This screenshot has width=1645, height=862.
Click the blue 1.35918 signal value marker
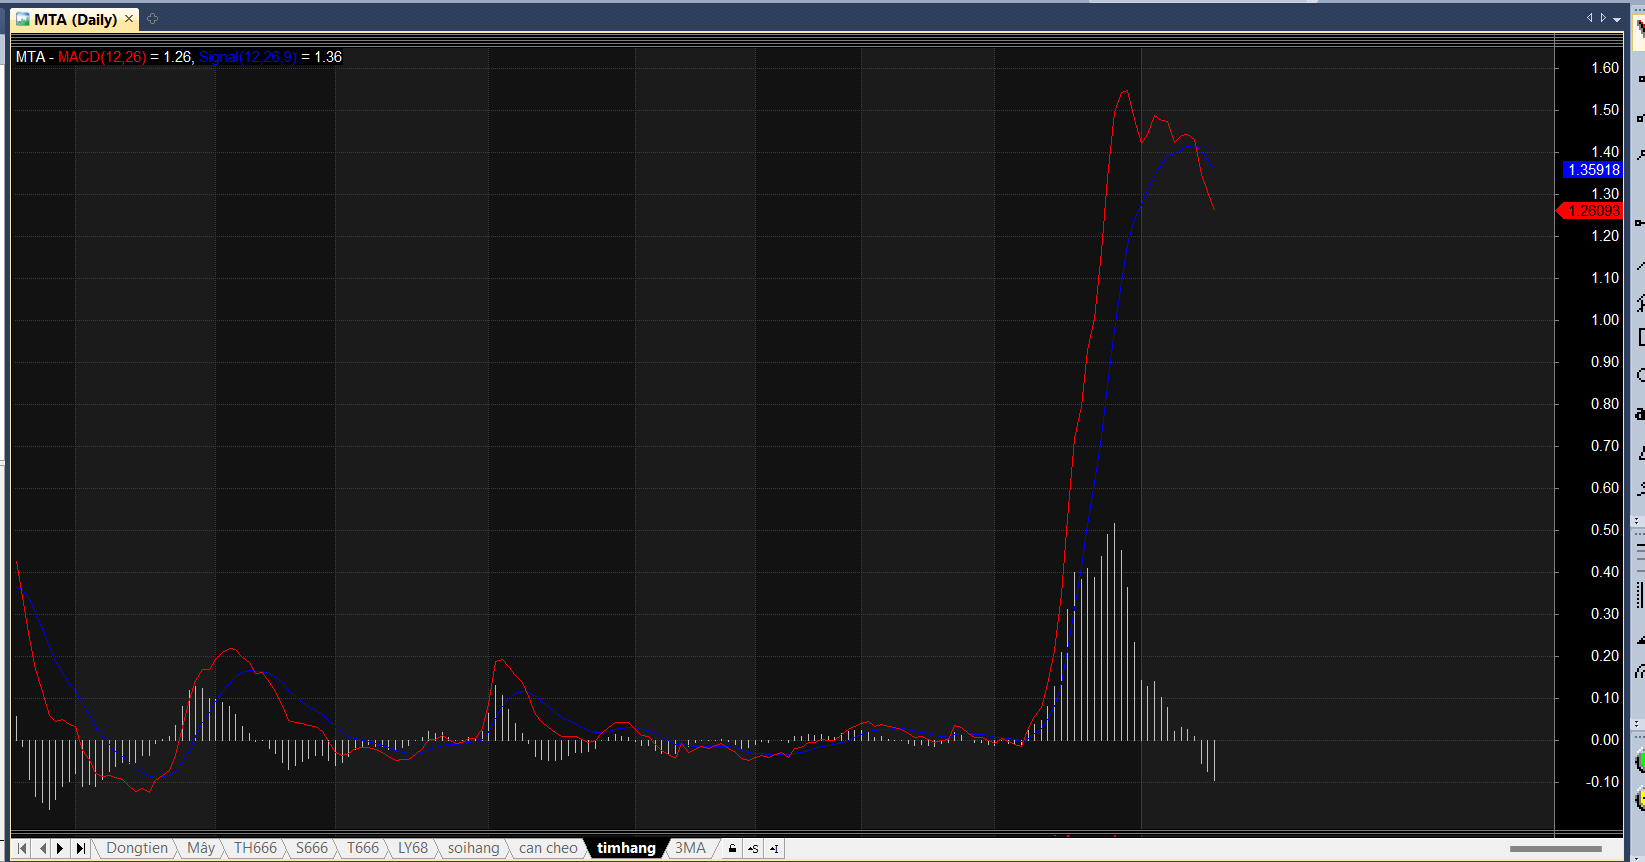pos(1592,170)
